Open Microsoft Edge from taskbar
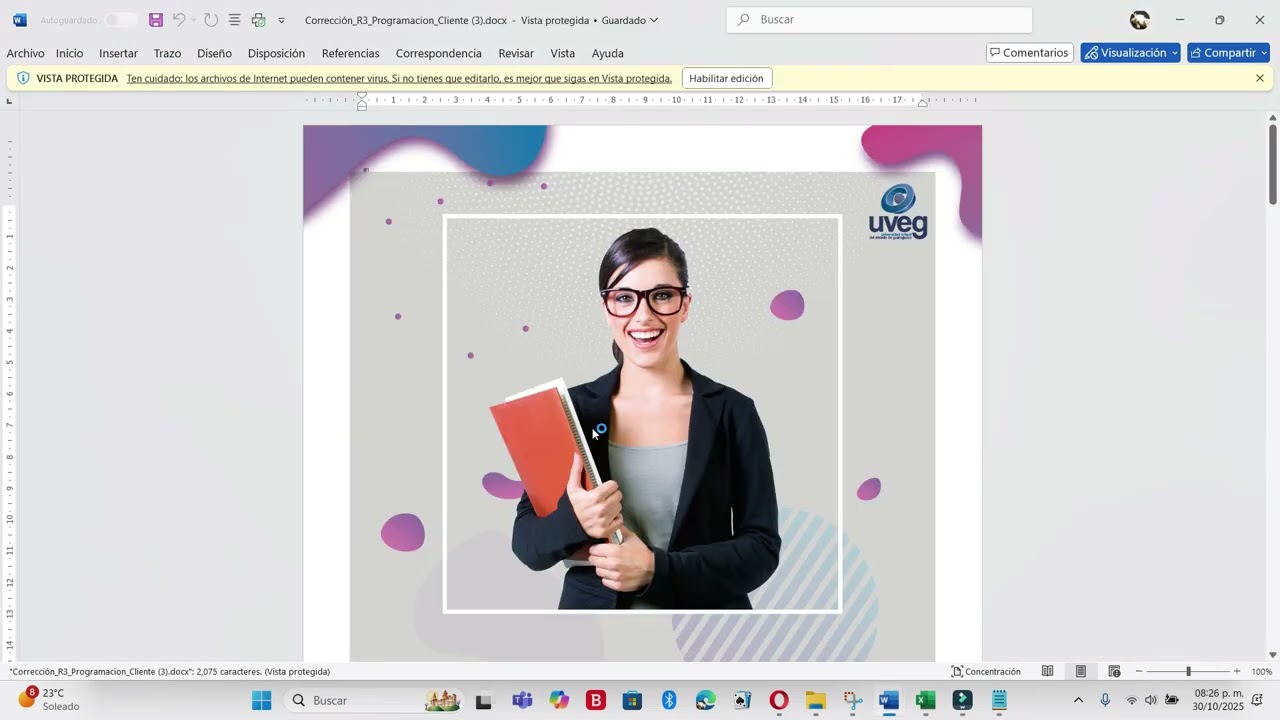 [x=706, y=701]
